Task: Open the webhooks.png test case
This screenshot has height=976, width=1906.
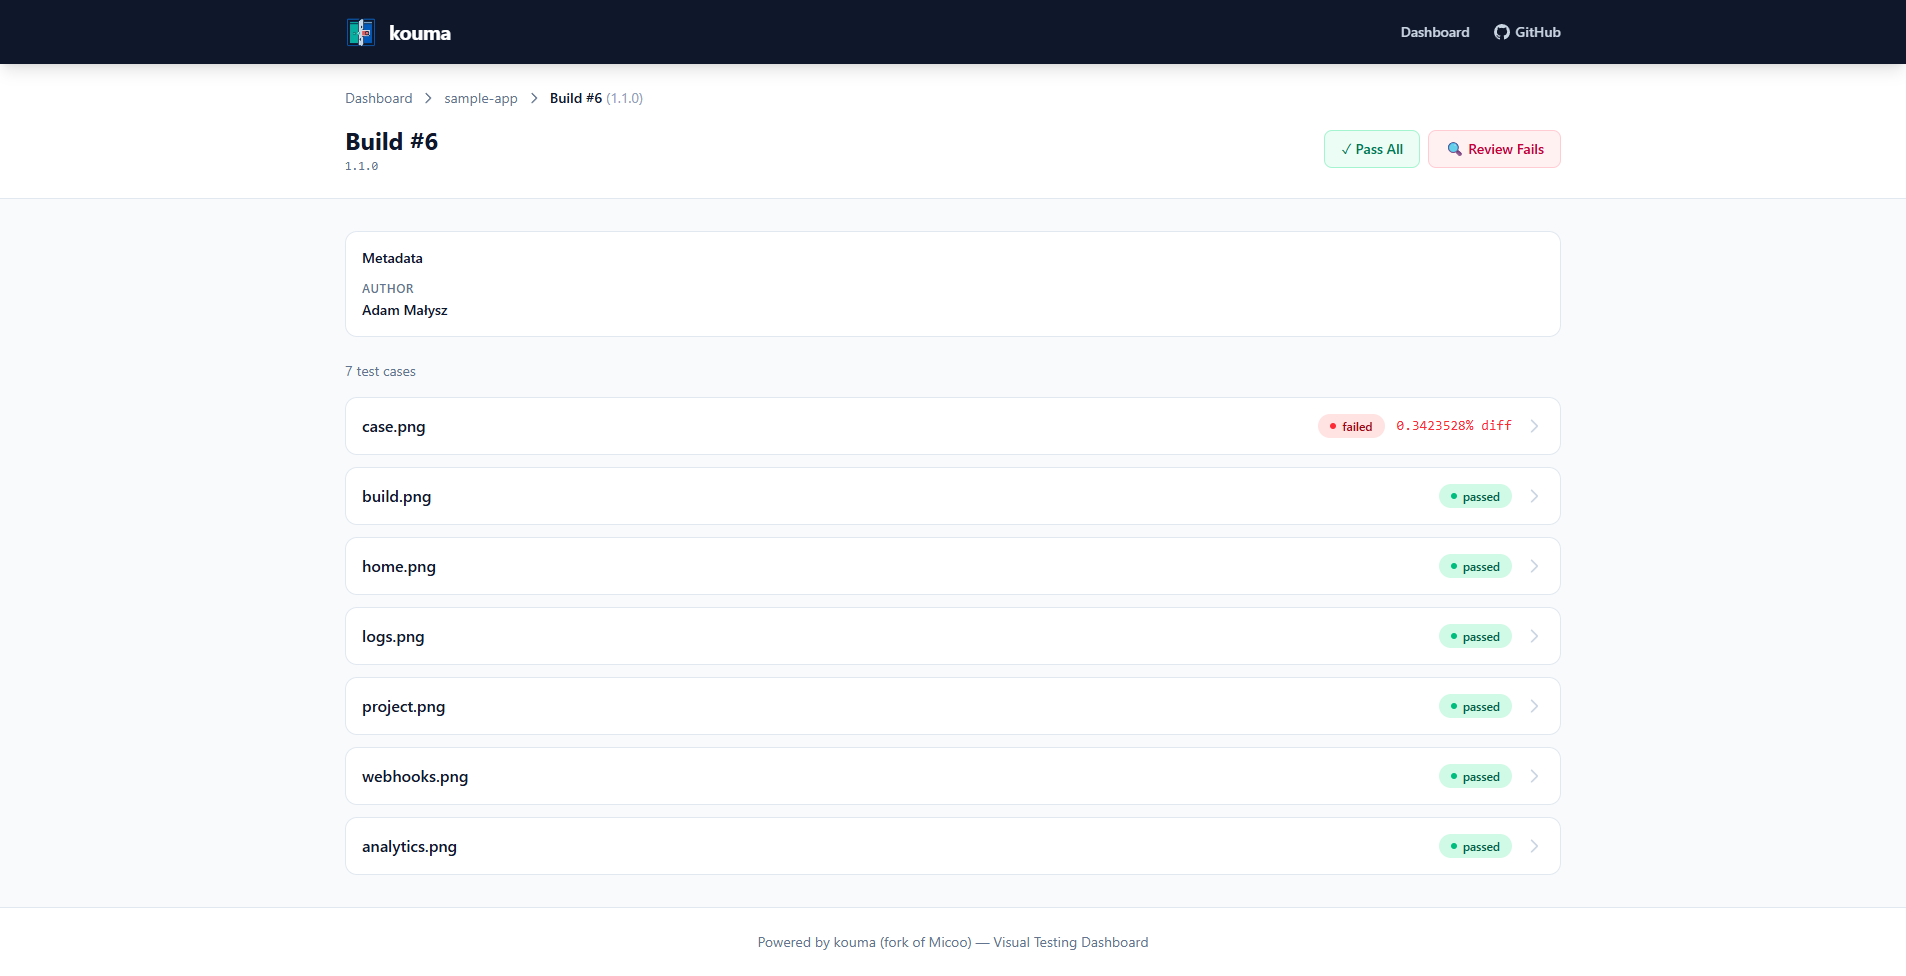Action: pos(415,776)
